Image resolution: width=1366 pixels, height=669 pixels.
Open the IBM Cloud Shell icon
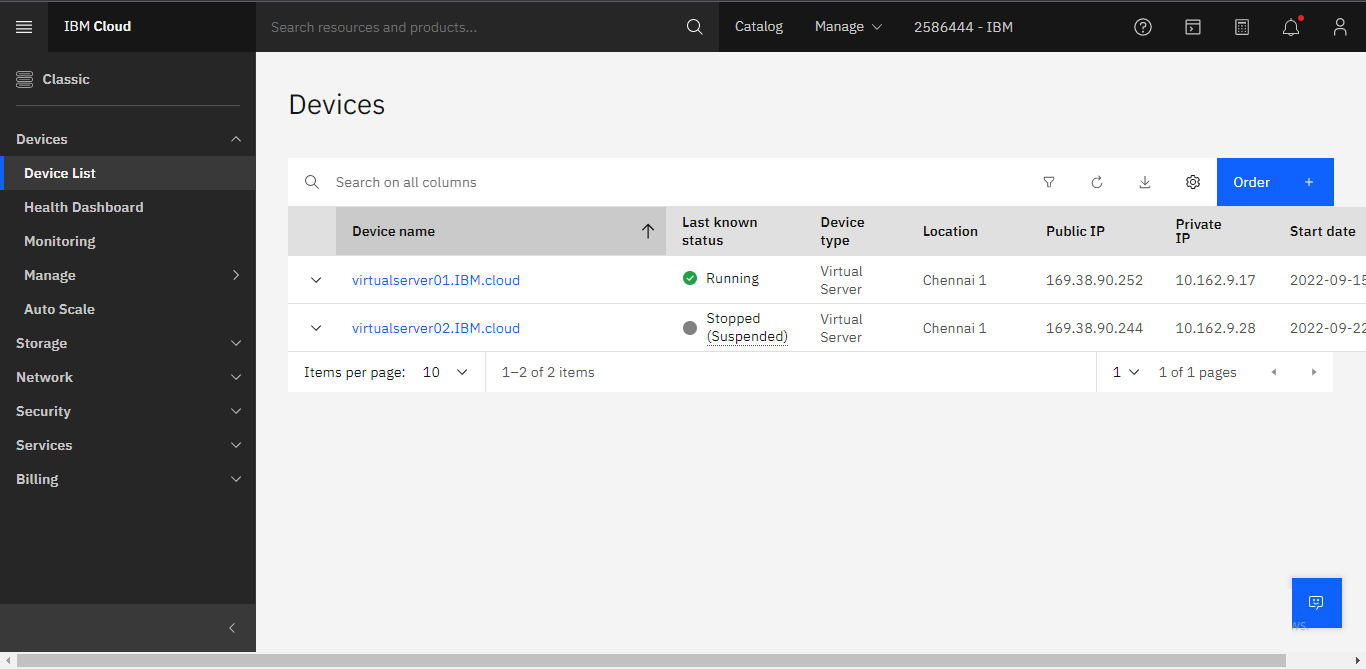pyautogui.click(x=1192, y=27)
